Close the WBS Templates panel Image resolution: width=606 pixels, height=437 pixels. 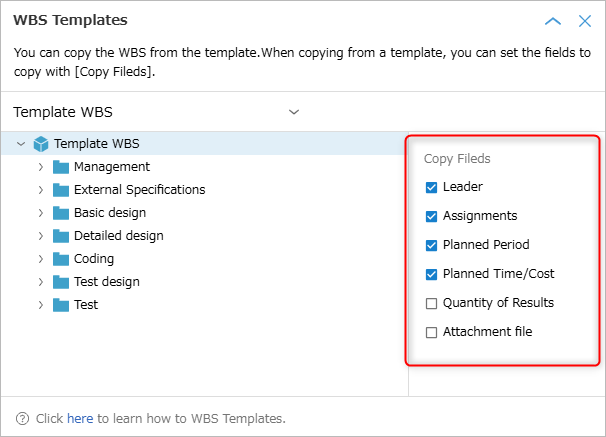point(585,21)
